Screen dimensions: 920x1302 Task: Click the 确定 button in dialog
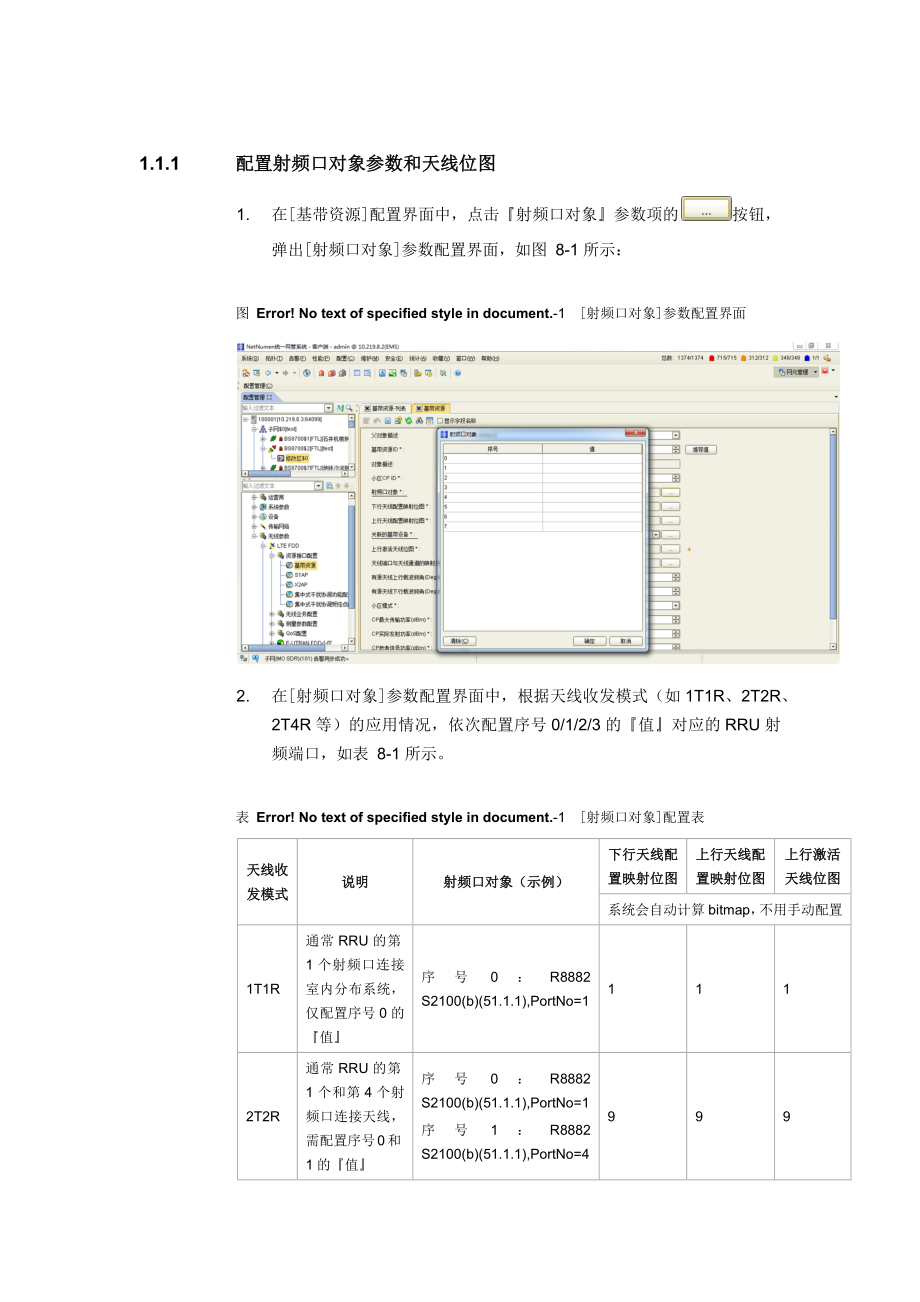[589, 640]
